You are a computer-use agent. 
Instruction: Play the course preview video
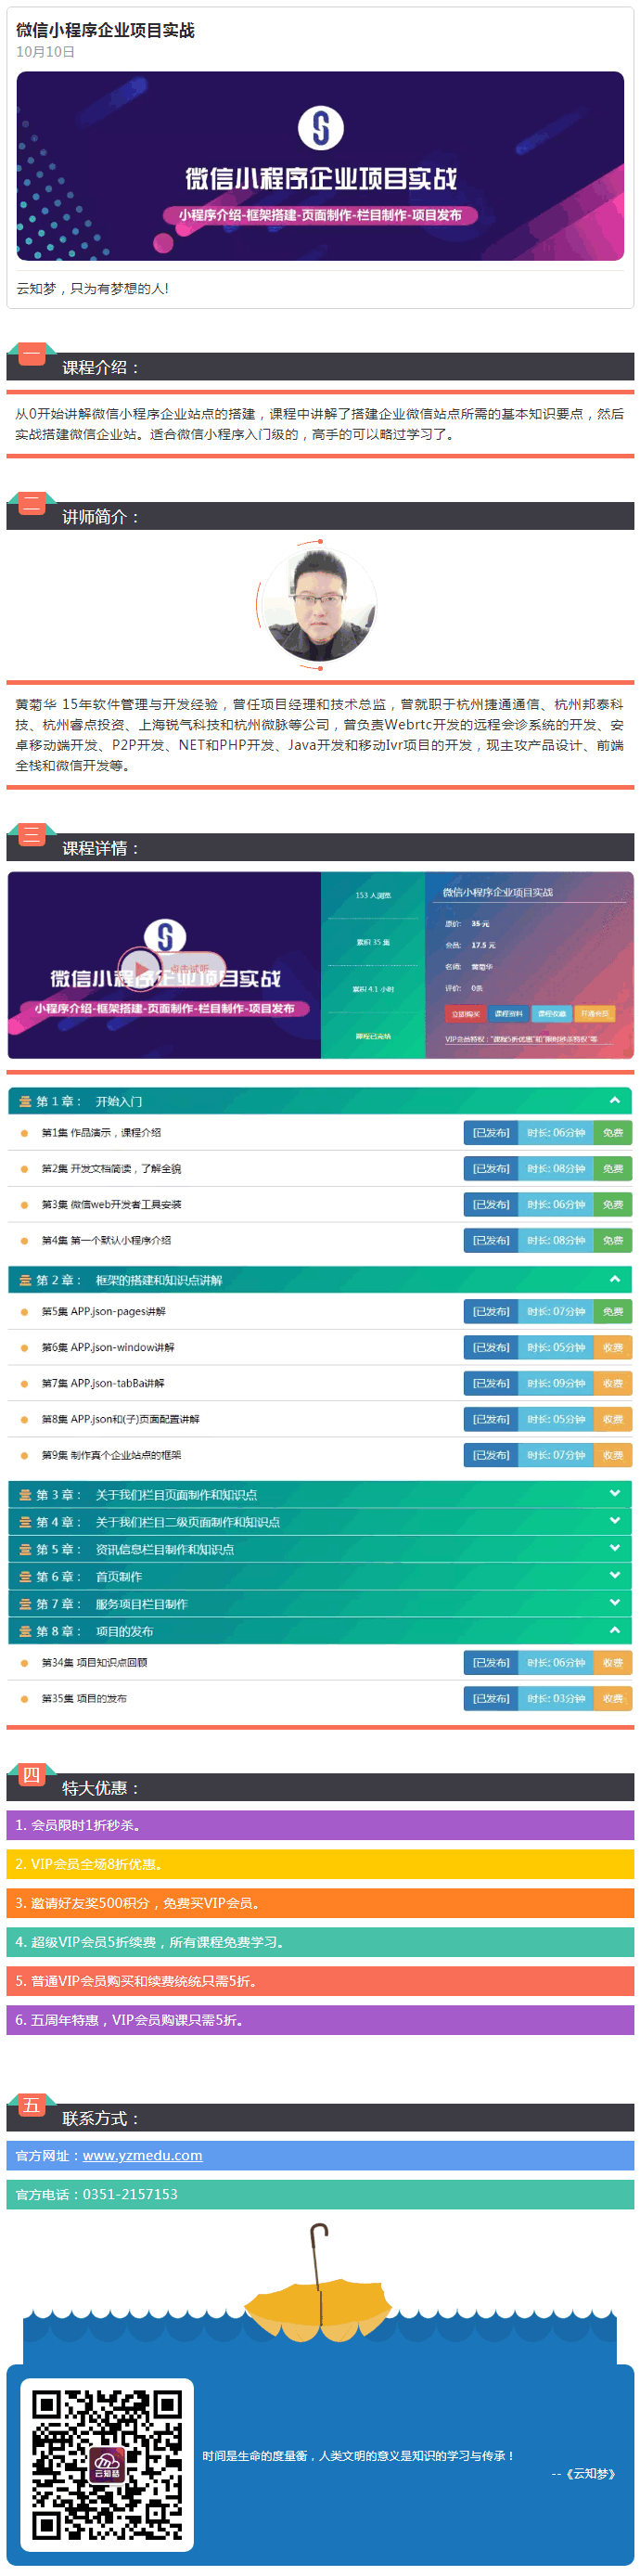pos(142,967)
